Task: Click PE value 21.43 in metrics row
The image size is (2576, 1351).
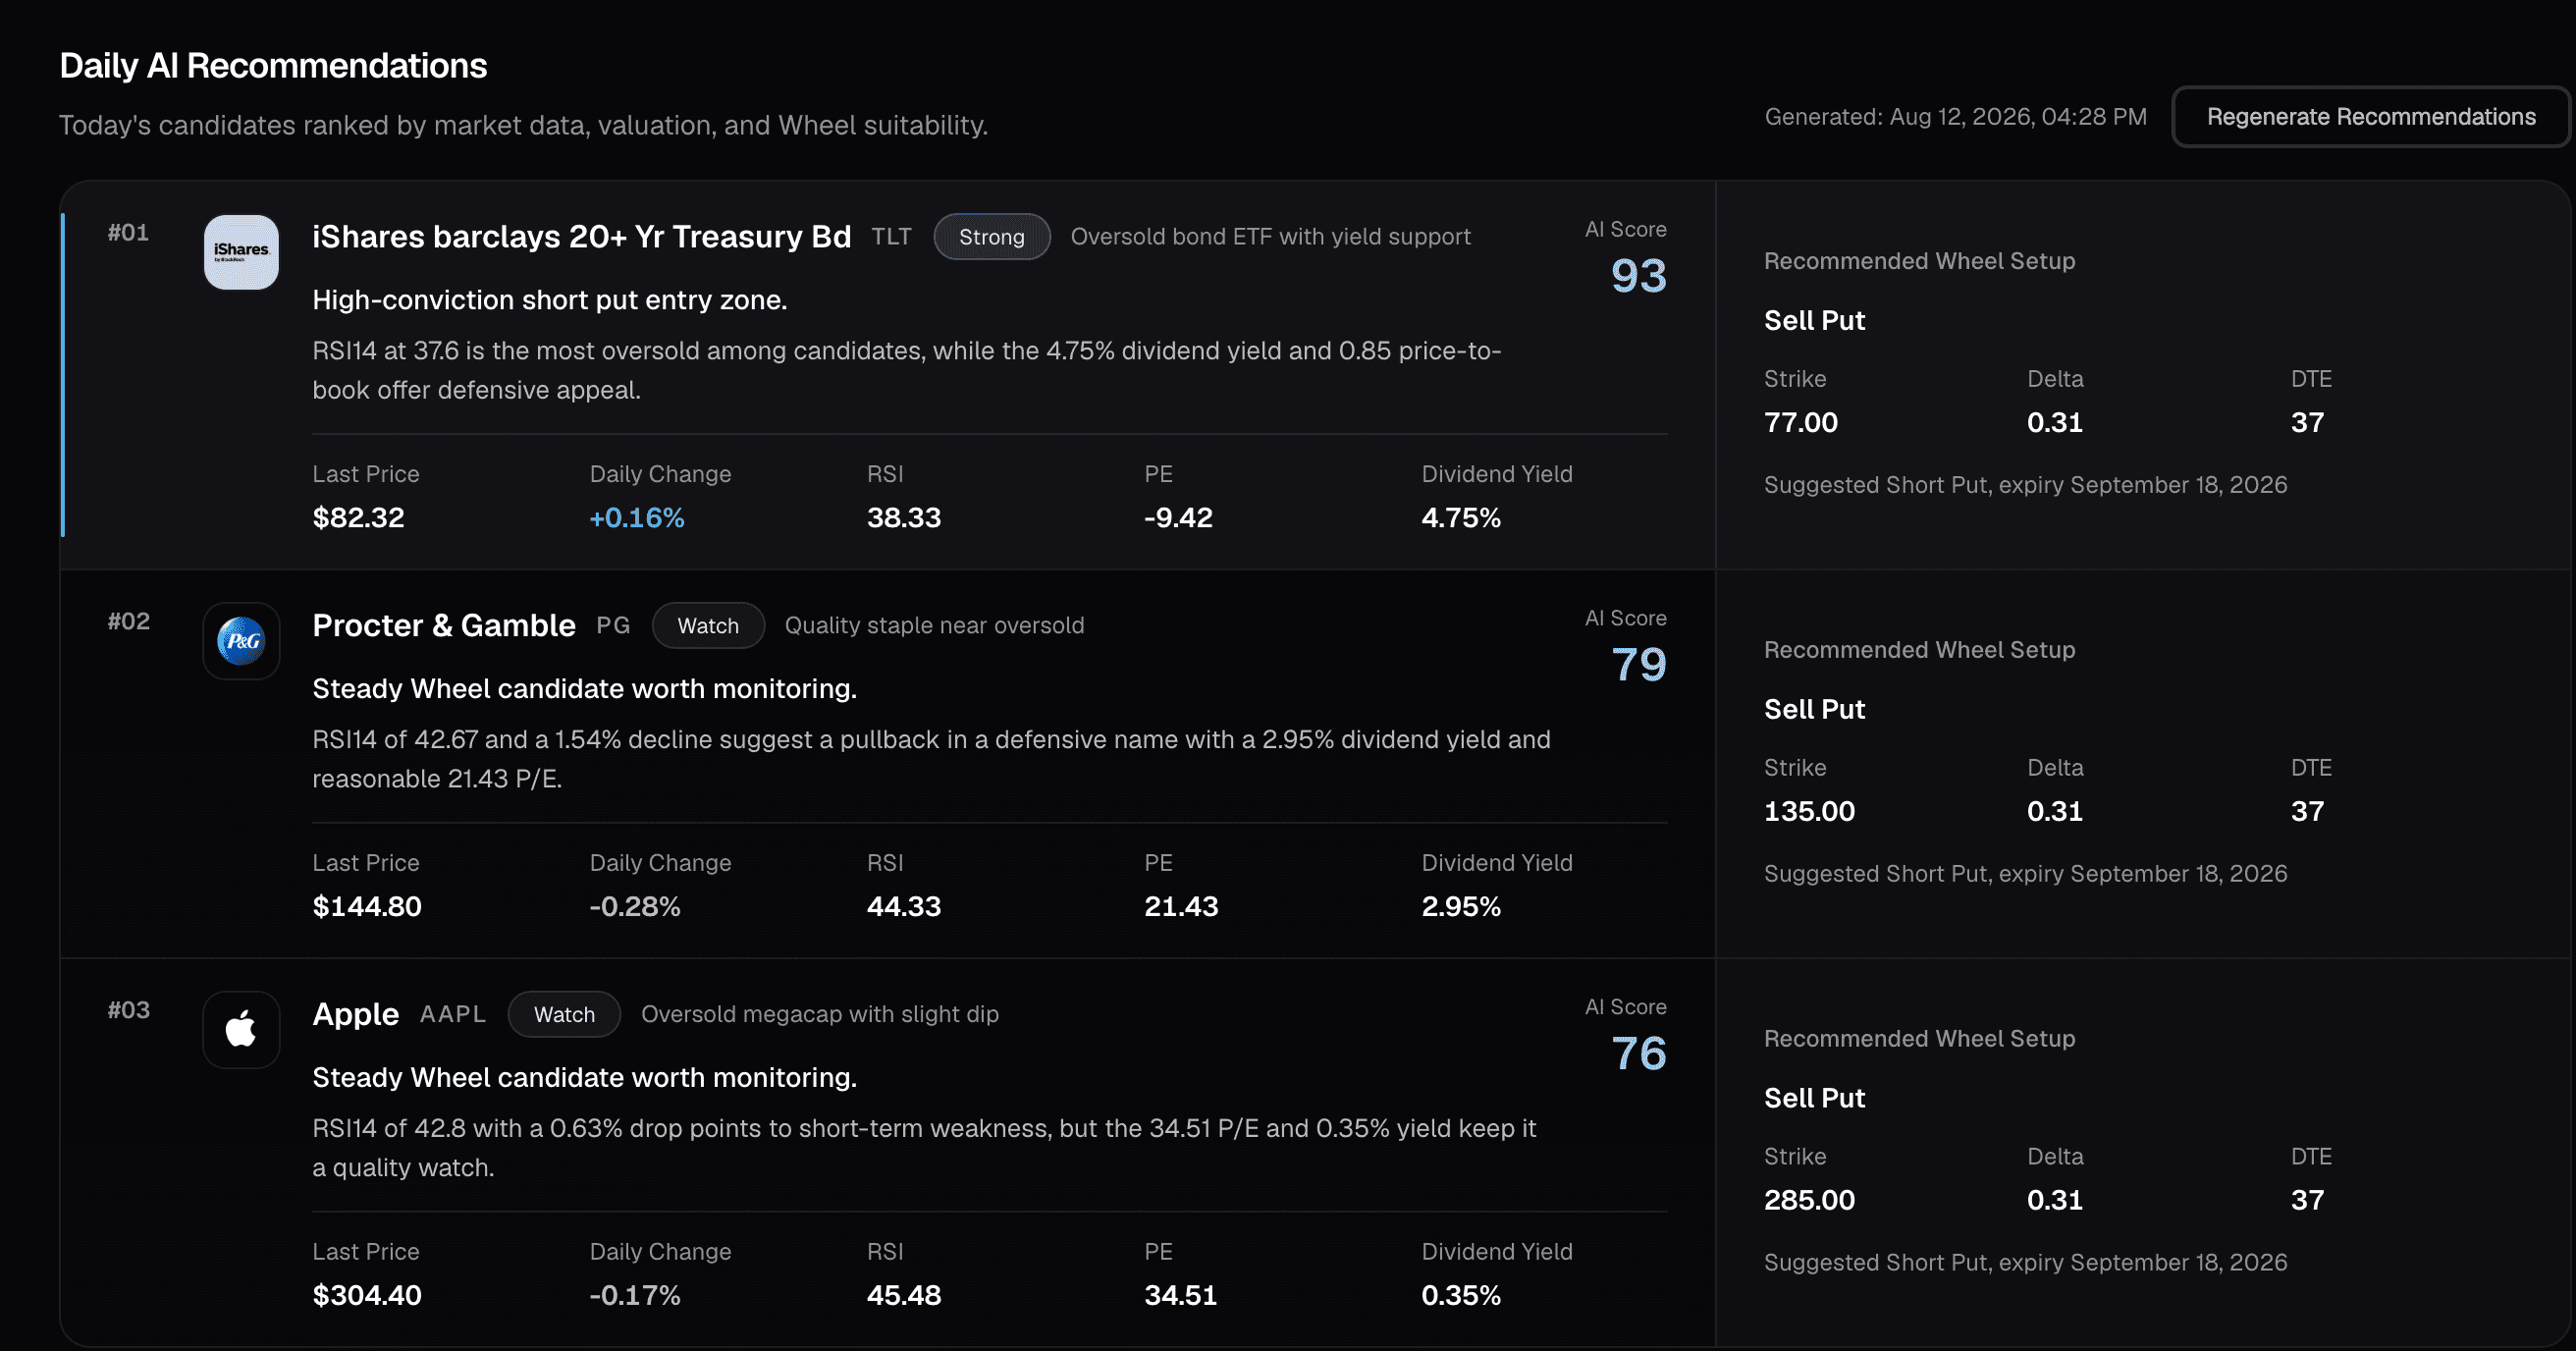Action: [x=1181, y=907]
